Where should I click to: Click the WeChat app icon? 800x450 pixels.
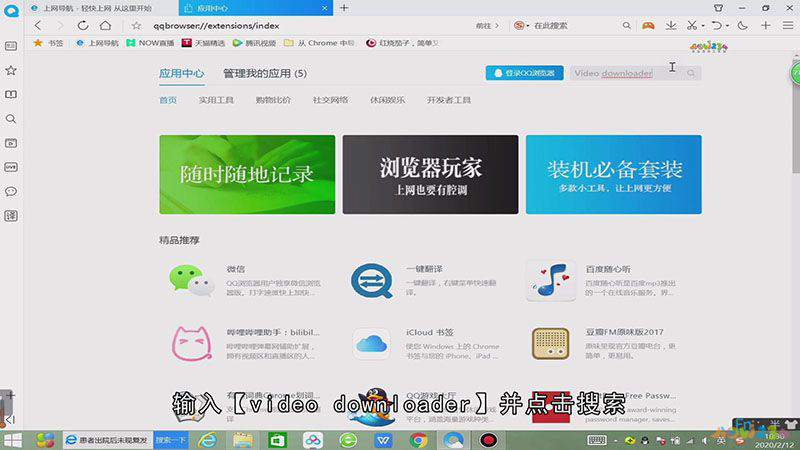coord(191,281)
